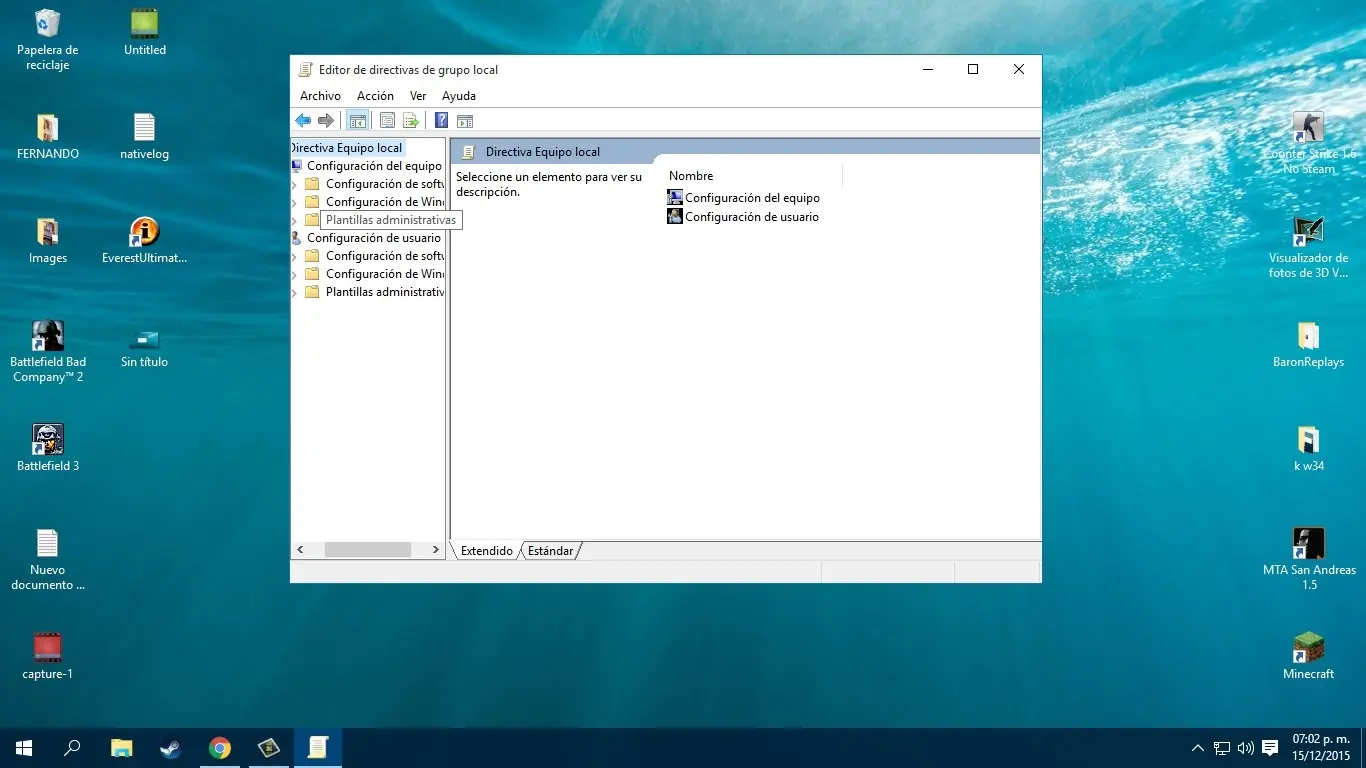Select the Directiva Equipo local root tree node

tap(347, 148)
